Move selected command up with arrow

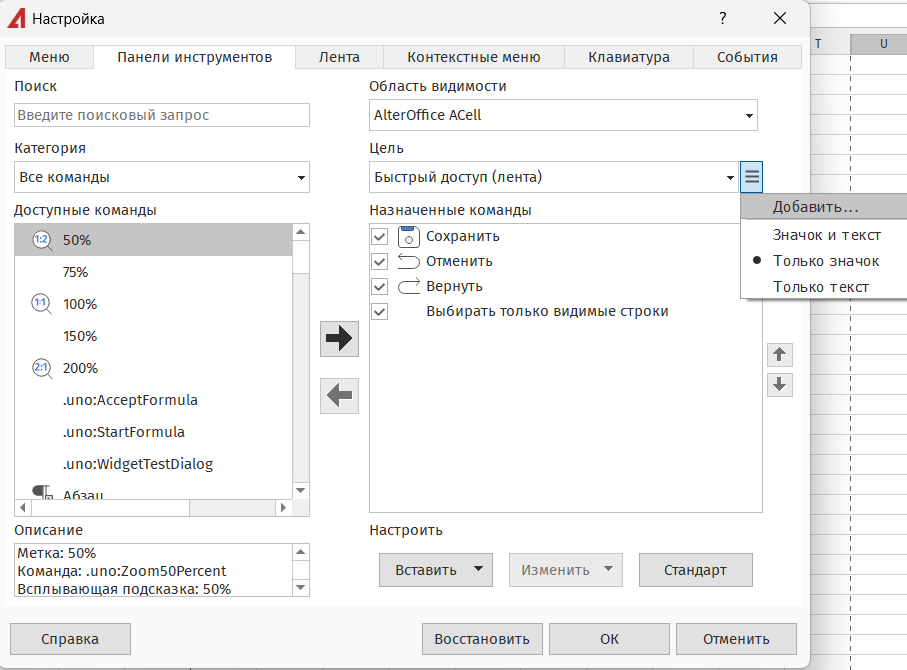(780, 355)
